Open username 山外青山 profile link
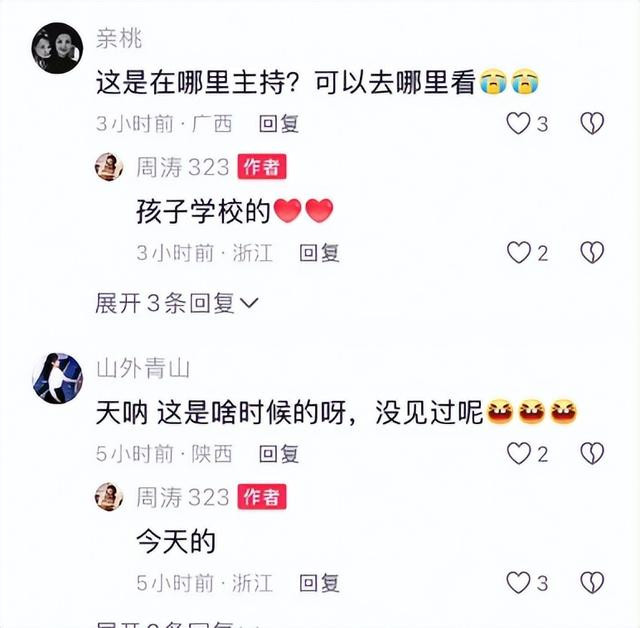This screenshot has height=628, width=640. 143,368
